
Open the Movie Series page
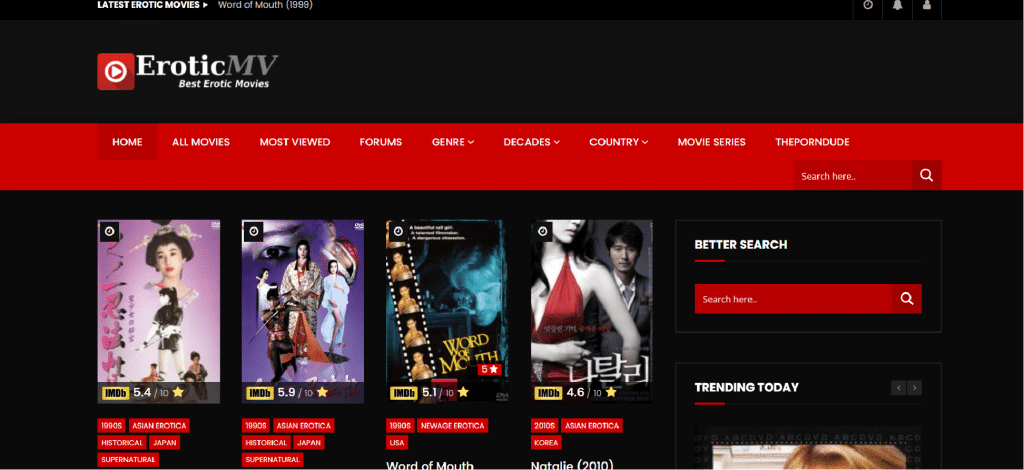pyautogui.click(x=711, y=142)
